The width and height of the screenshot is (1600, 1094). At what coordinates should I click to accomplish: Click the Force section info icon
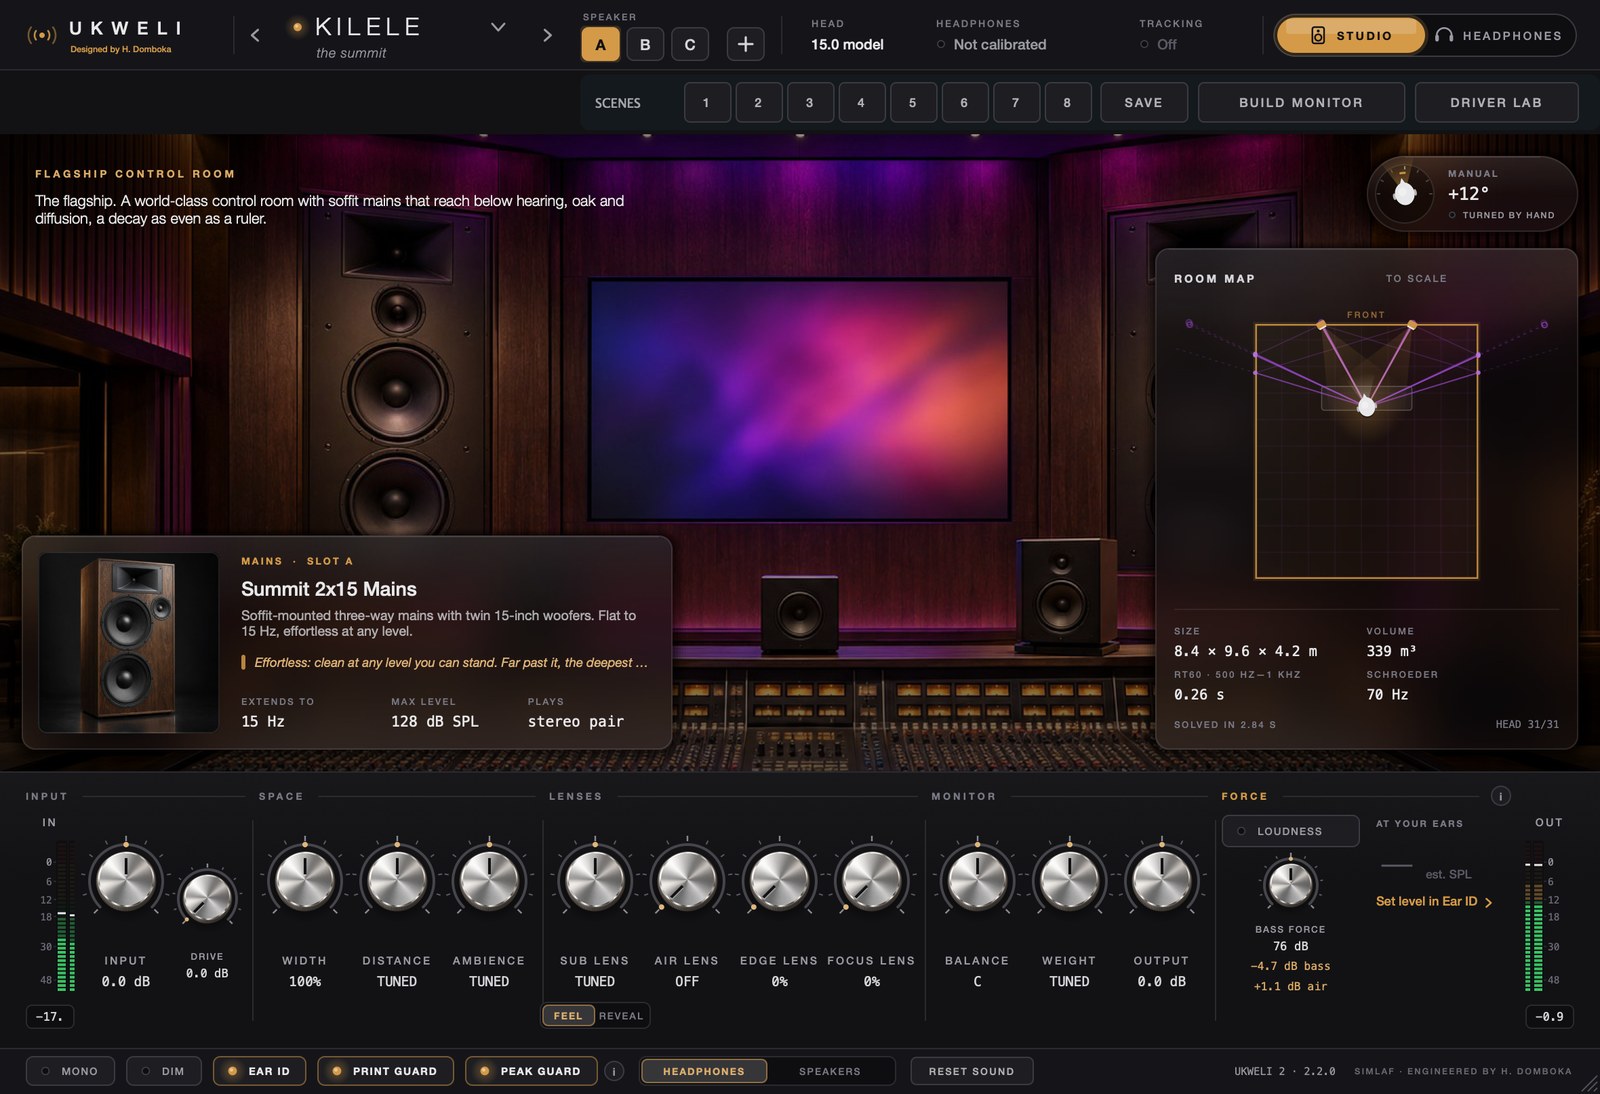tap(1500, 796)
